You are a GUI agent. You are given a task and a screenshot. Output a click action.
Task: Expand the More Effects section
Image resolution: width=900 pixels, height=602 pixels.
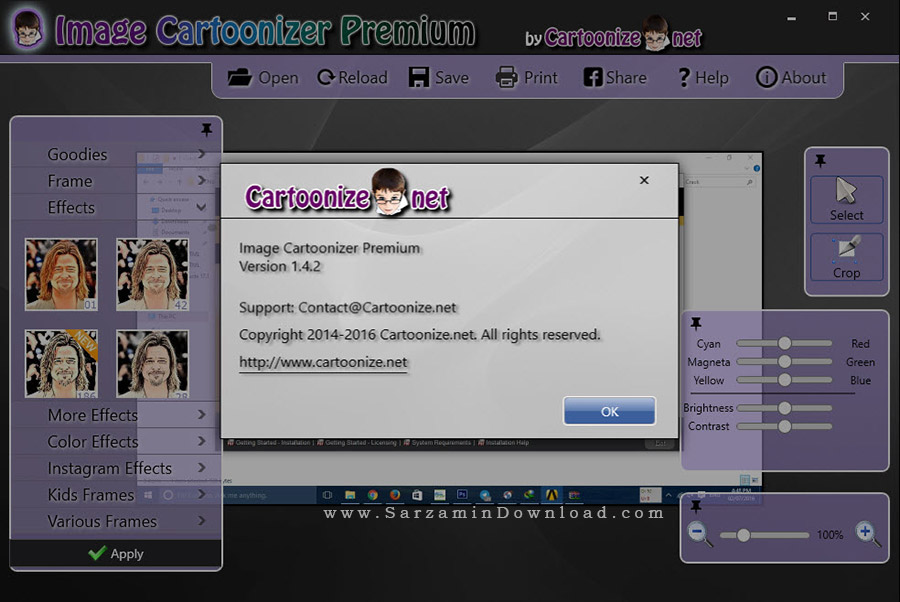coord(115,415)
